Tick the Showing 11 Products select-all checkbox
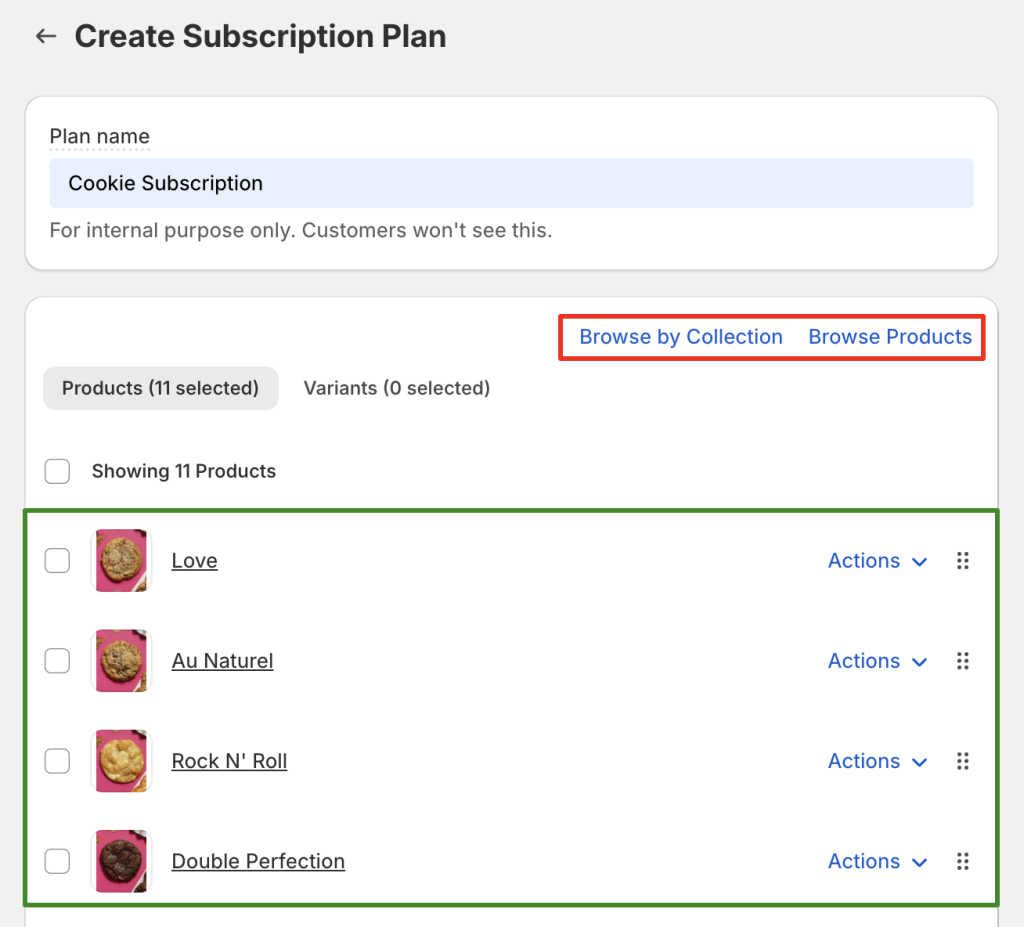 click(57, 471)
